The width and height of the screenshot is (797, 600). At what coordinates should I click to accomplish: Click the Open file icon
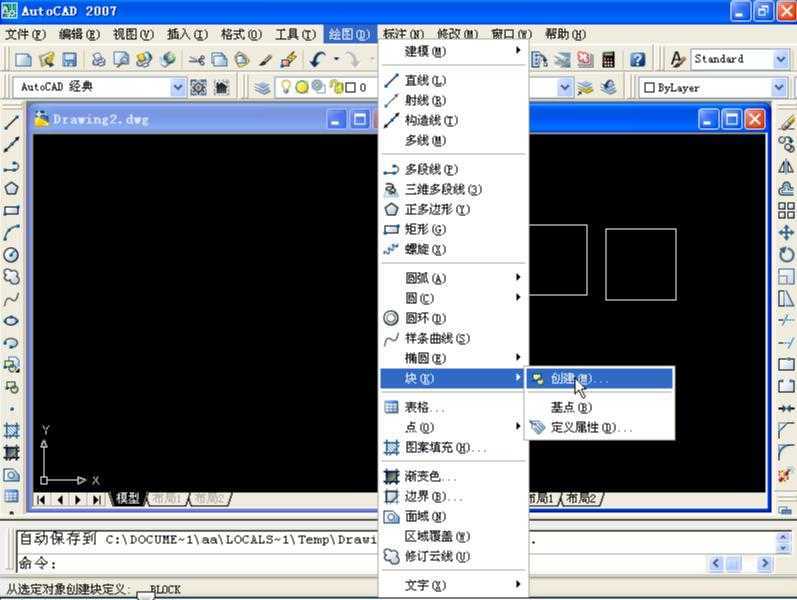click(46, 59)
